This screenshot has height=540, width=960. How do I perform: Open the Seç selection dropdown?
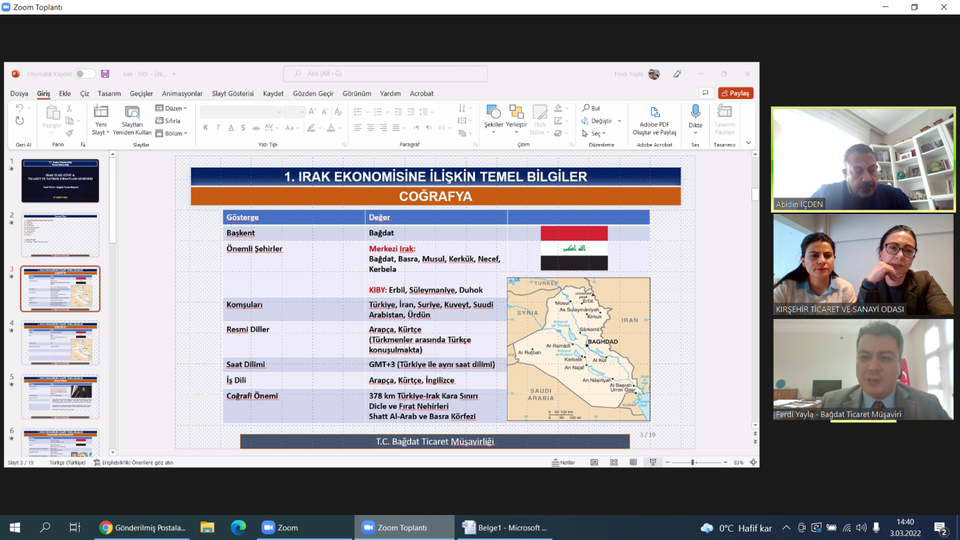[x=594, y=133]
